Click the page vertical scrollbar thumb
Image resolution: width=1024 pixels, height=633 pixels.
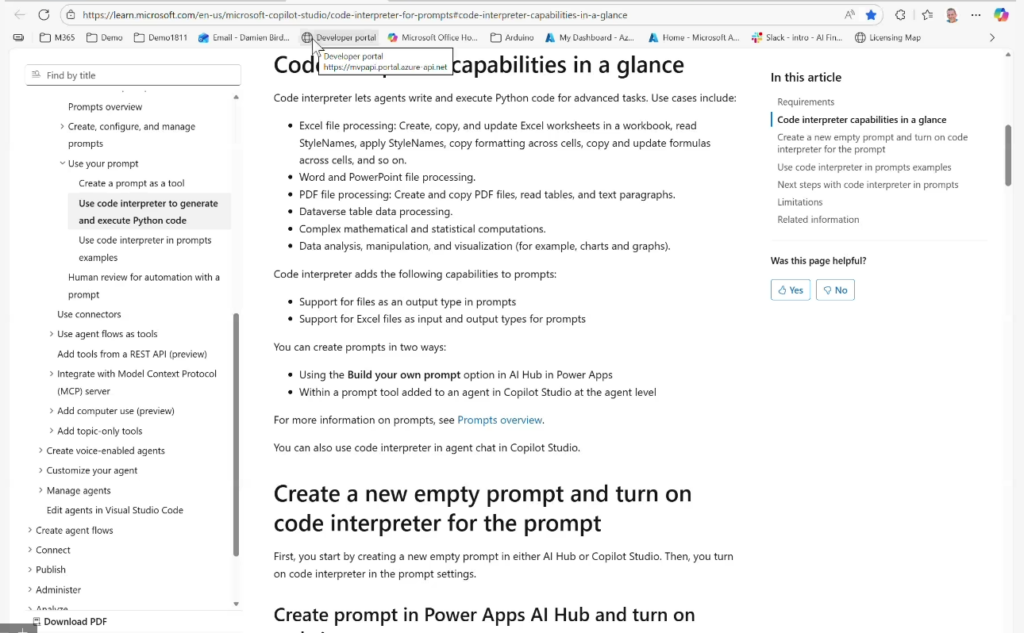pos(1008,155)
